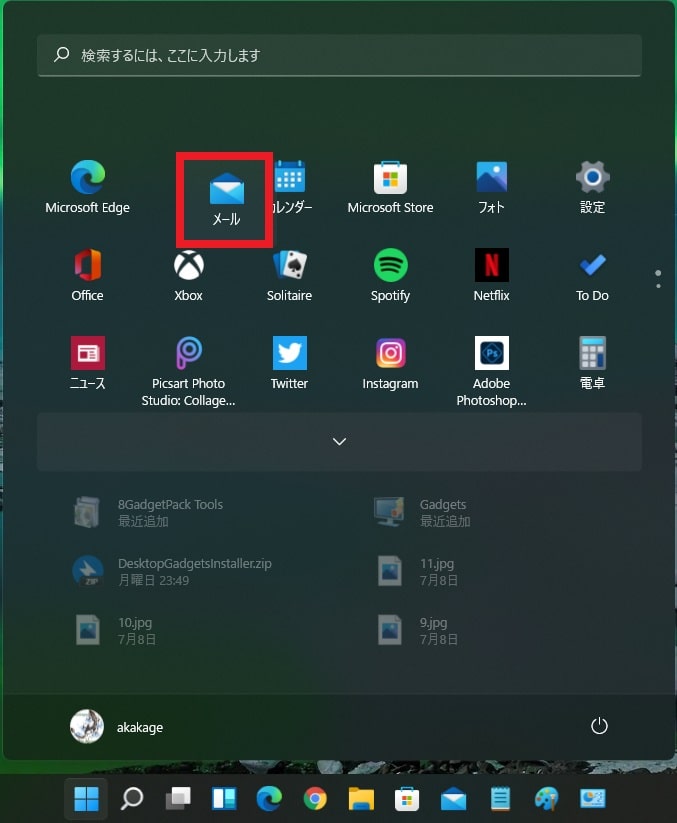Open Task View on the taskbar
The image size is (677, 823).
pos(178,799)
